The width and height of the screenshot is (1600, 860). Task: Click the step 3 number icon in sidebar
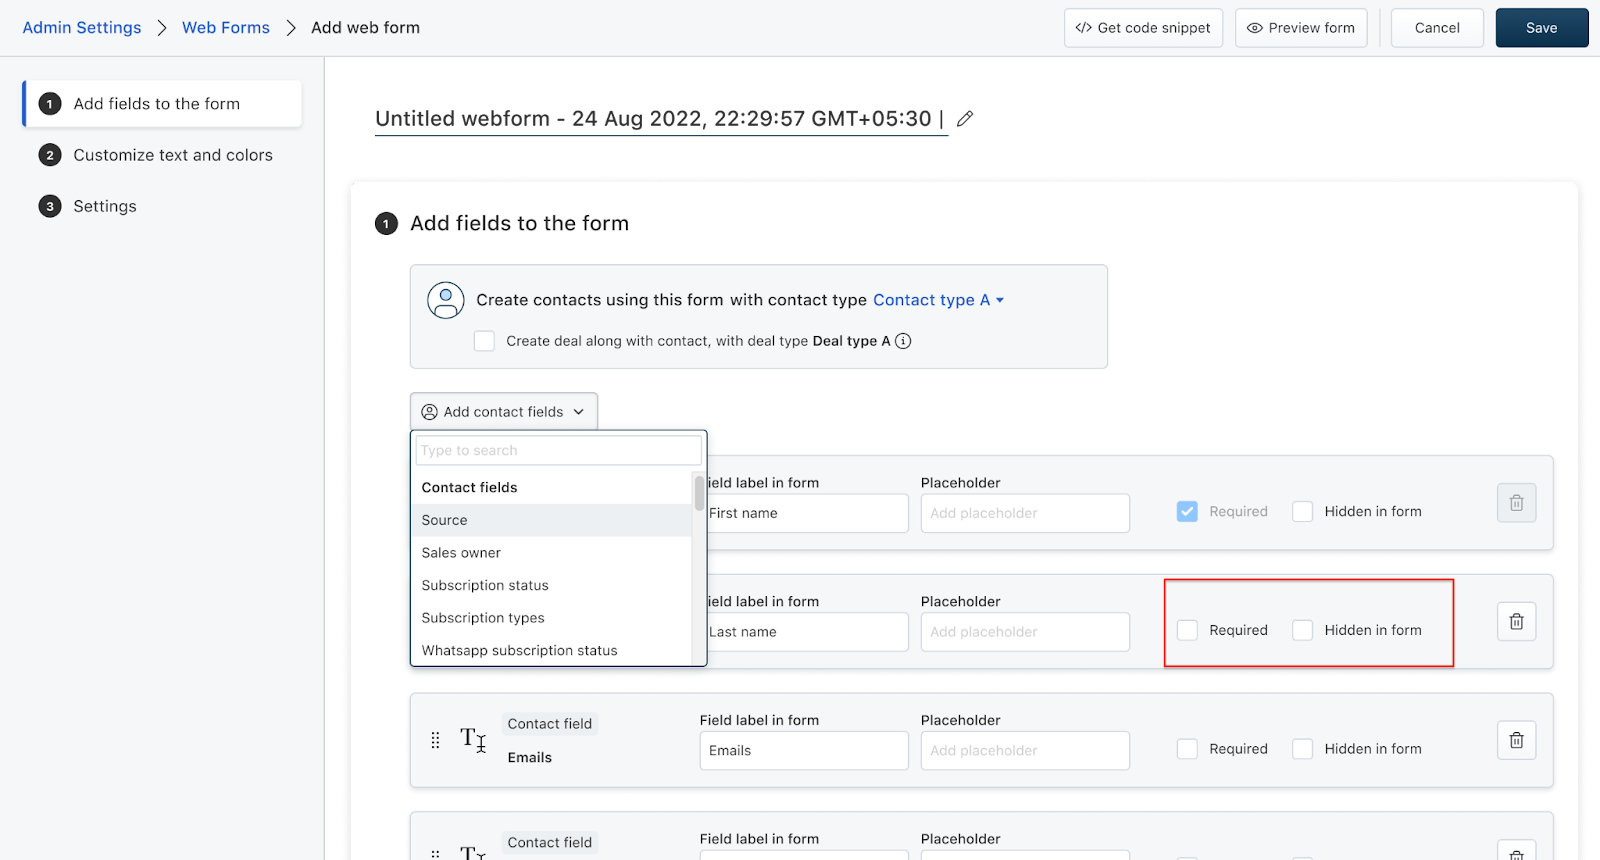(50, 206)
